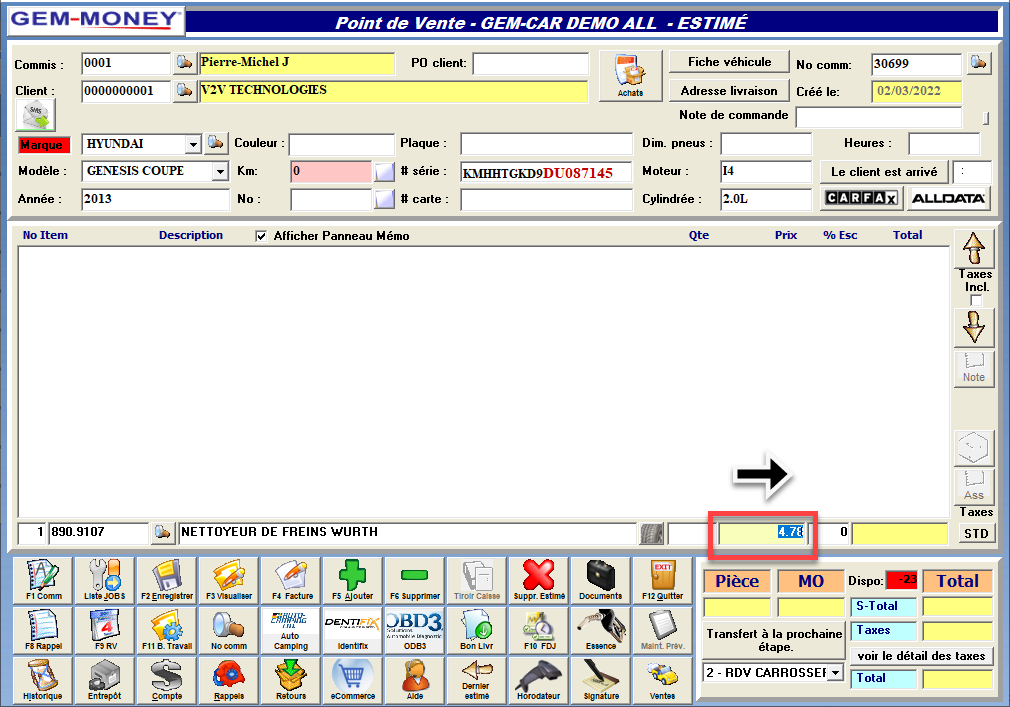Select the Pièce button
This screenshot has width=1010, height=707.
tap(737, 581)
